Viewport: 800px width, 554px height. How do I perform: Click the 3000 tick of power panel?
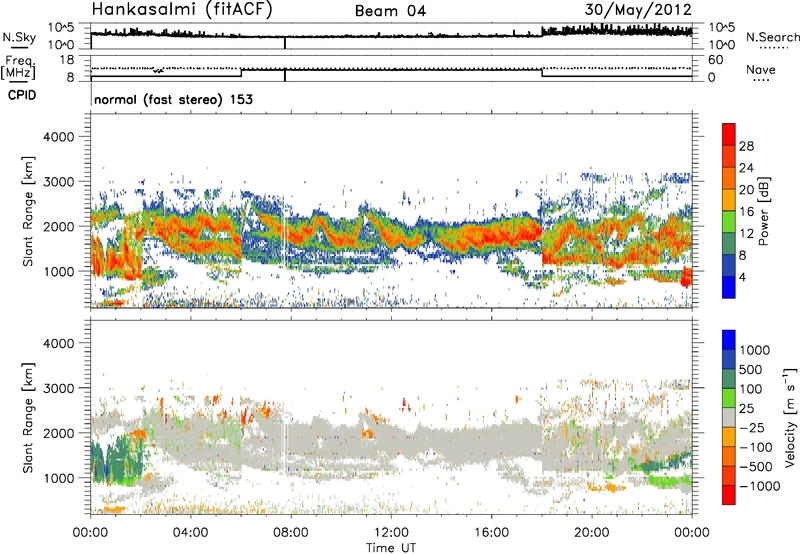[x=59, y=182]
